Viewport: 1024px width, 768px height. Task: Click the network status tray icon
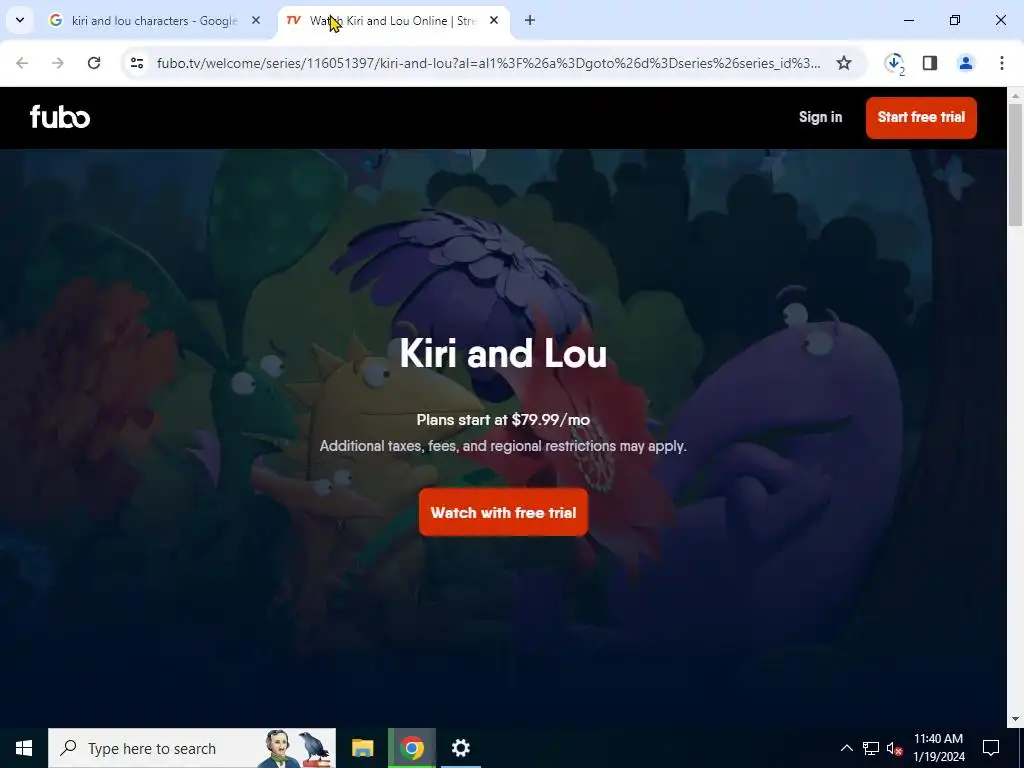[871, 748]
